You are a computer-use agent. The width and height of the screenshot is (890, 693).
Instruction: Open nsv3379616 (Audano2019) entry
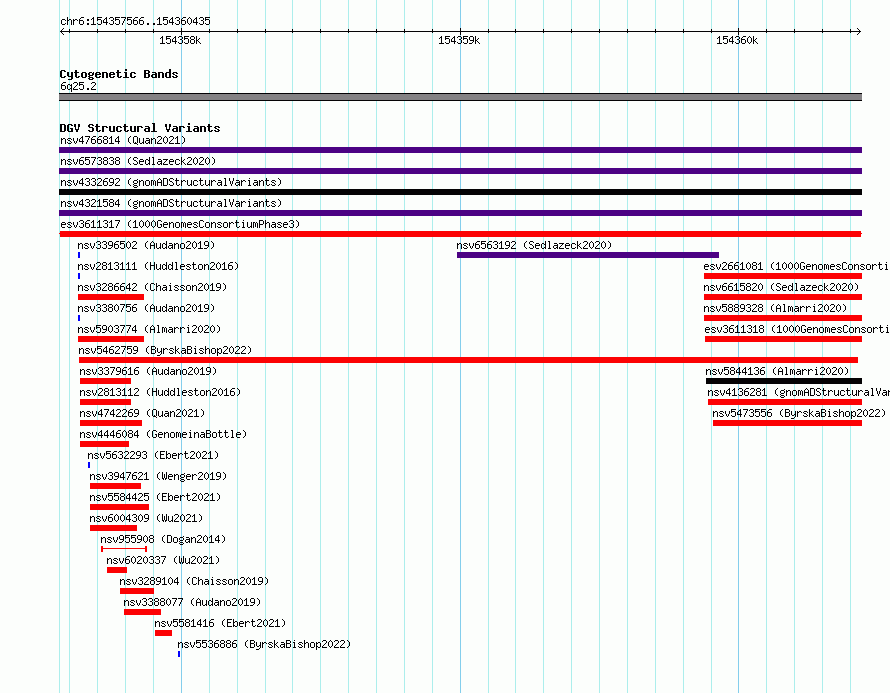[x=148, y=371]
